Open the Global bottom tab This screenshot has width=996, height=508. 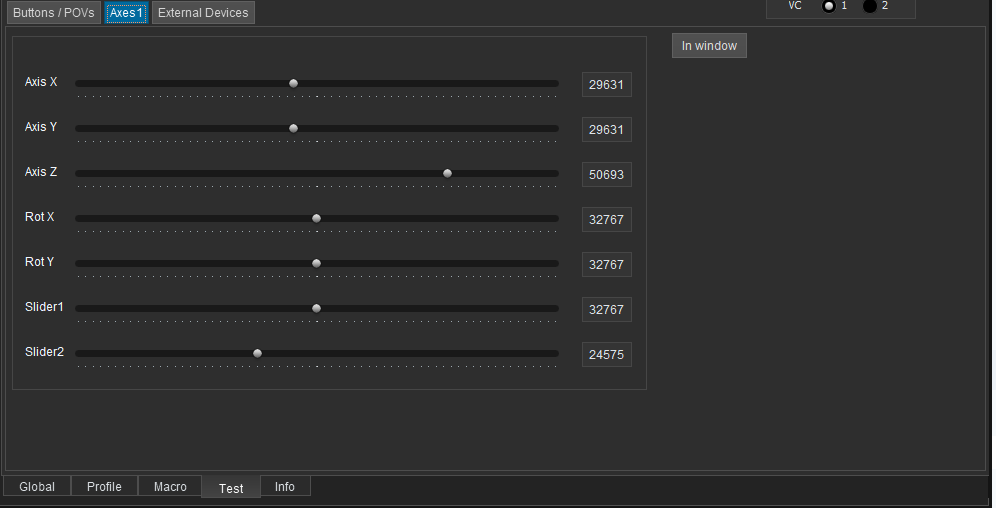tap(37, 486)
